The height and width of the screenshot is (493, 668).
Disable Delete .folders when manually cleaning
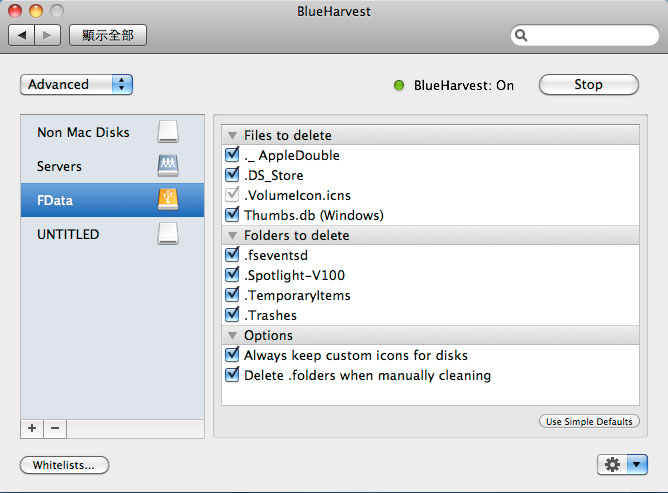[x=232, y=375]
